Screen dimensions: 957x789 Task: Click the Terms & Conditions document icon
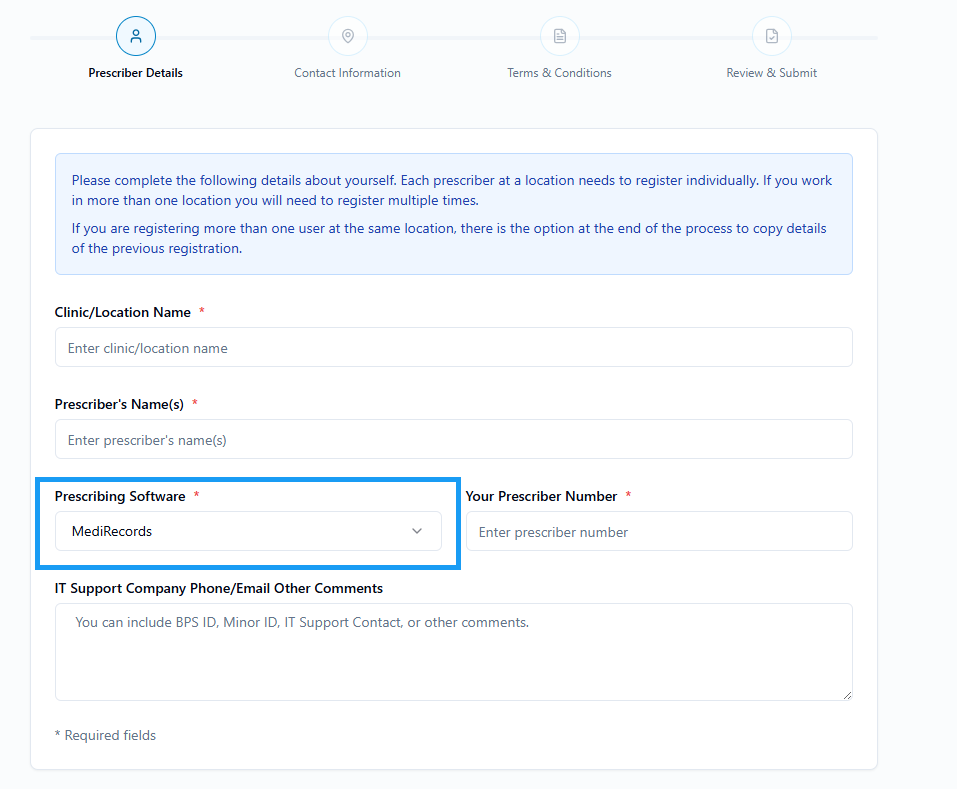pyautogui.click(x=560, y=37)
